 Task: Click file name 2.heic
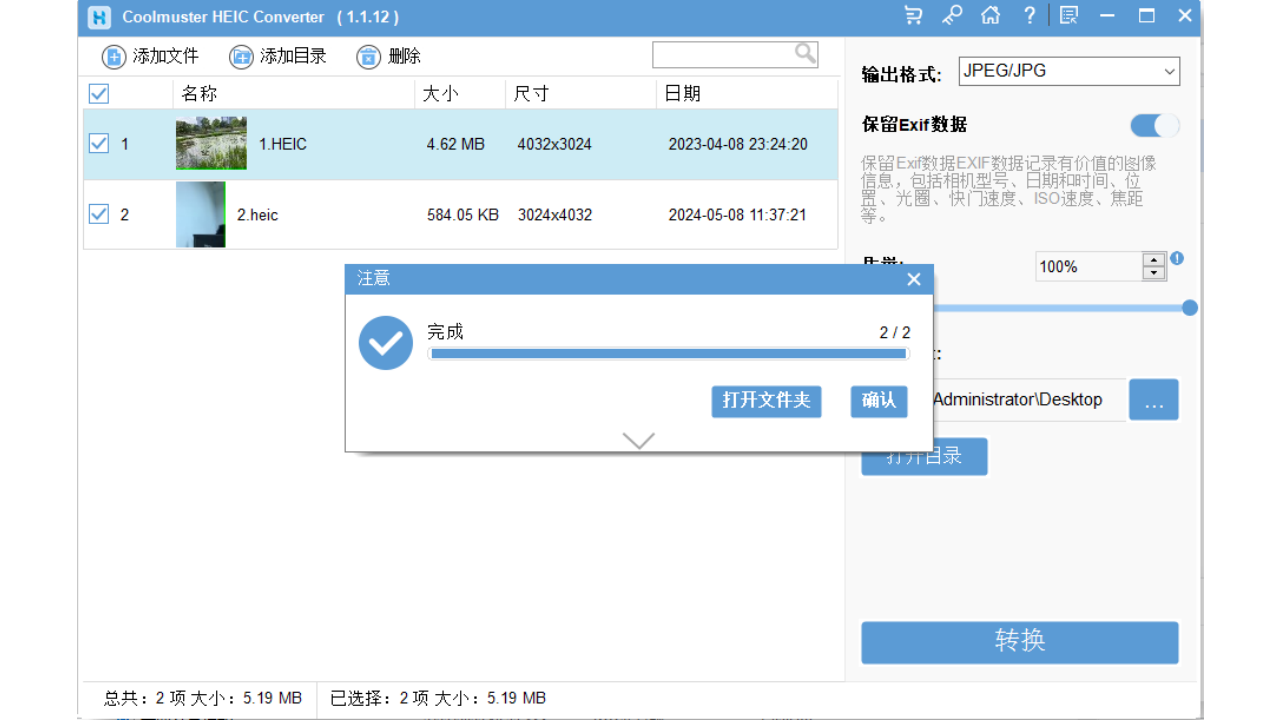tap(258, 215)
